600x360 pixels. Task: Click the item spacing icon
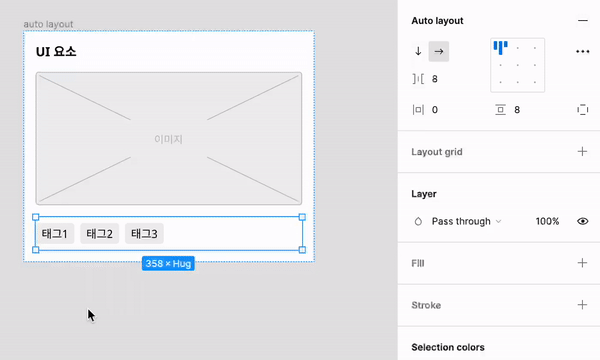pos(418,79)
